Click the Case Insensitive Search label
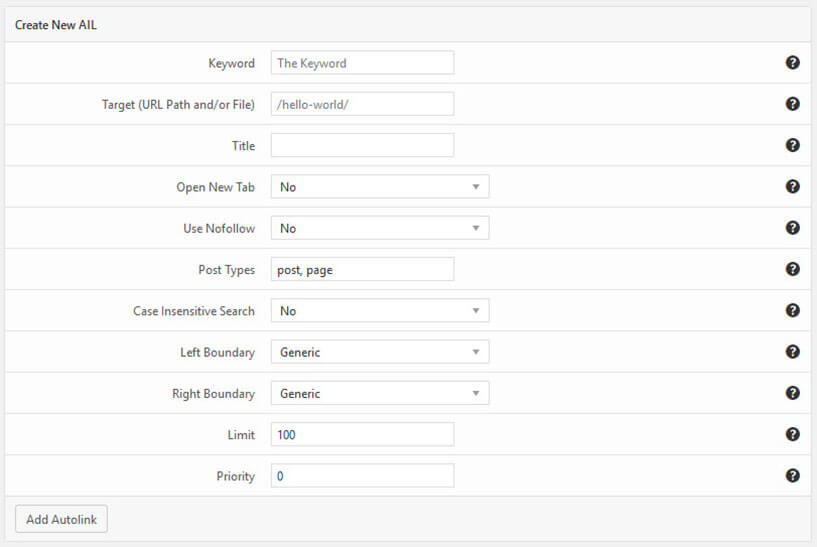817x547 pixels. [194, 311]
